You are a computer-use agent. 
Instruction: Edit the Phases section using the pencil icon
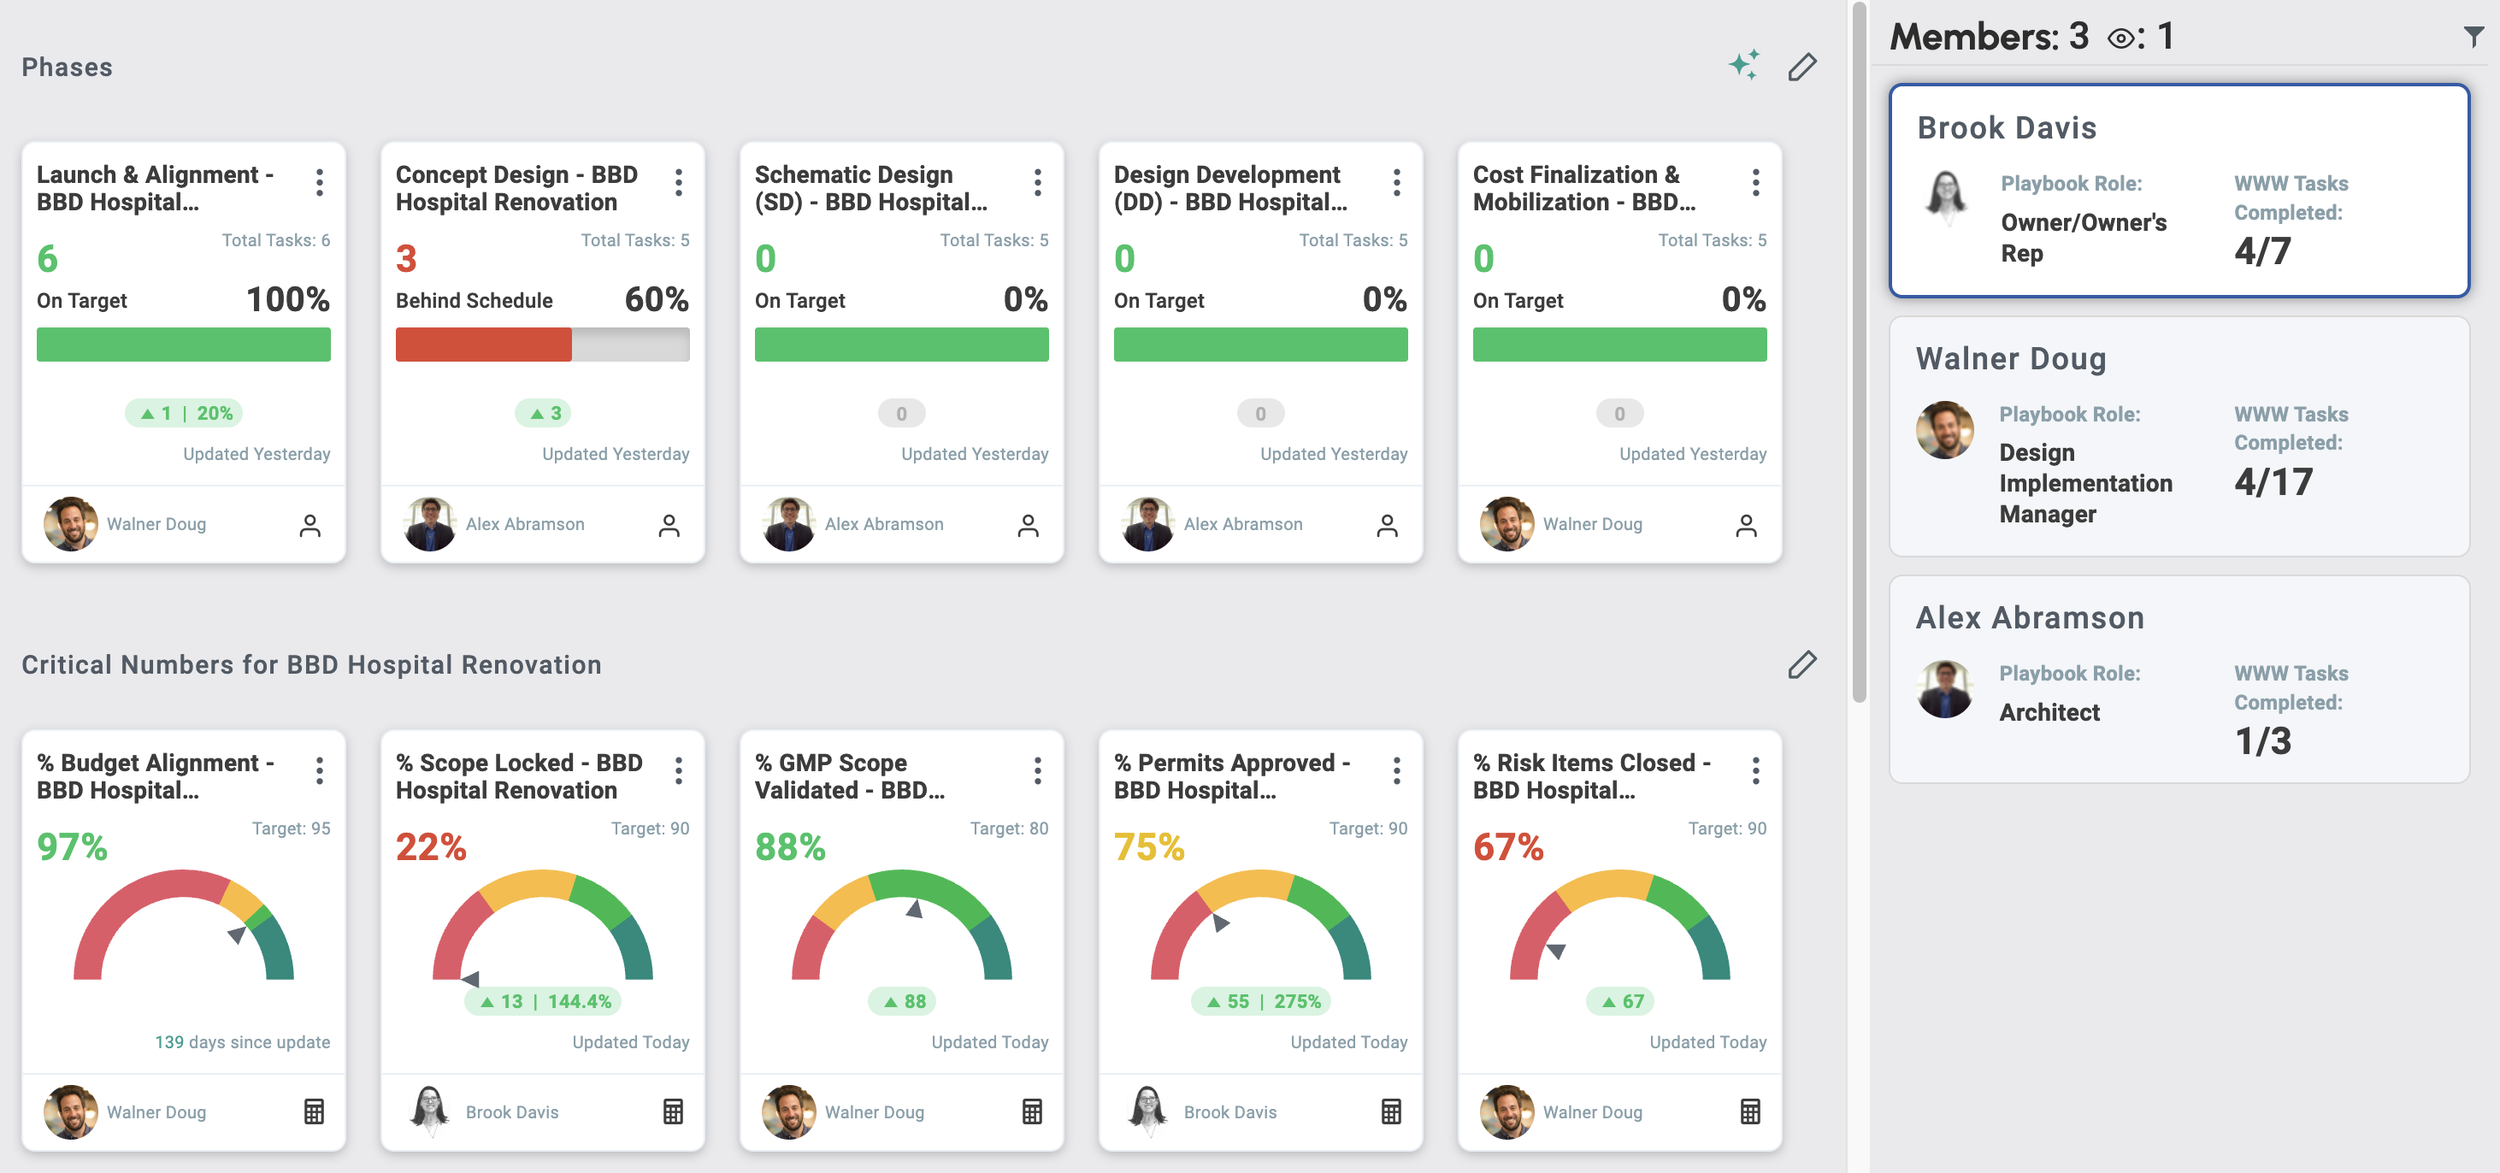pos(1804,66)
